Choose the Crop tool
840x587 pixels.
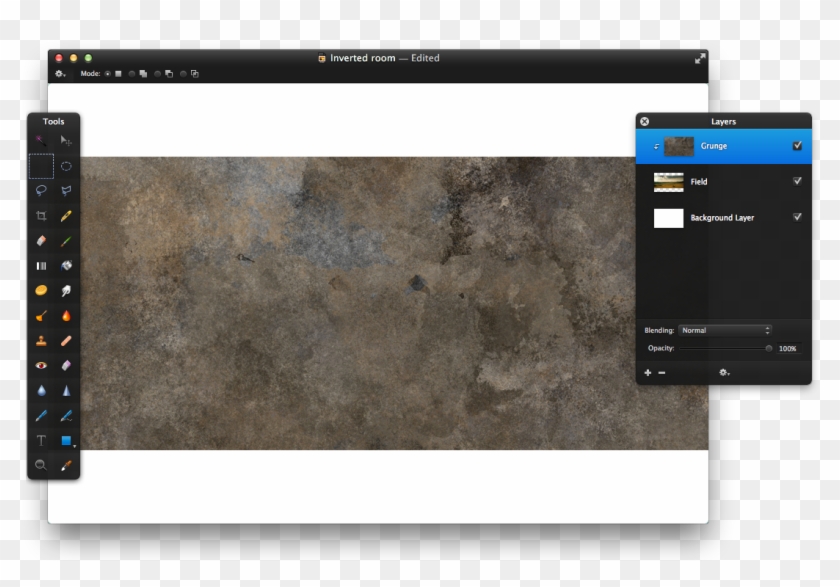click(41, 216)
